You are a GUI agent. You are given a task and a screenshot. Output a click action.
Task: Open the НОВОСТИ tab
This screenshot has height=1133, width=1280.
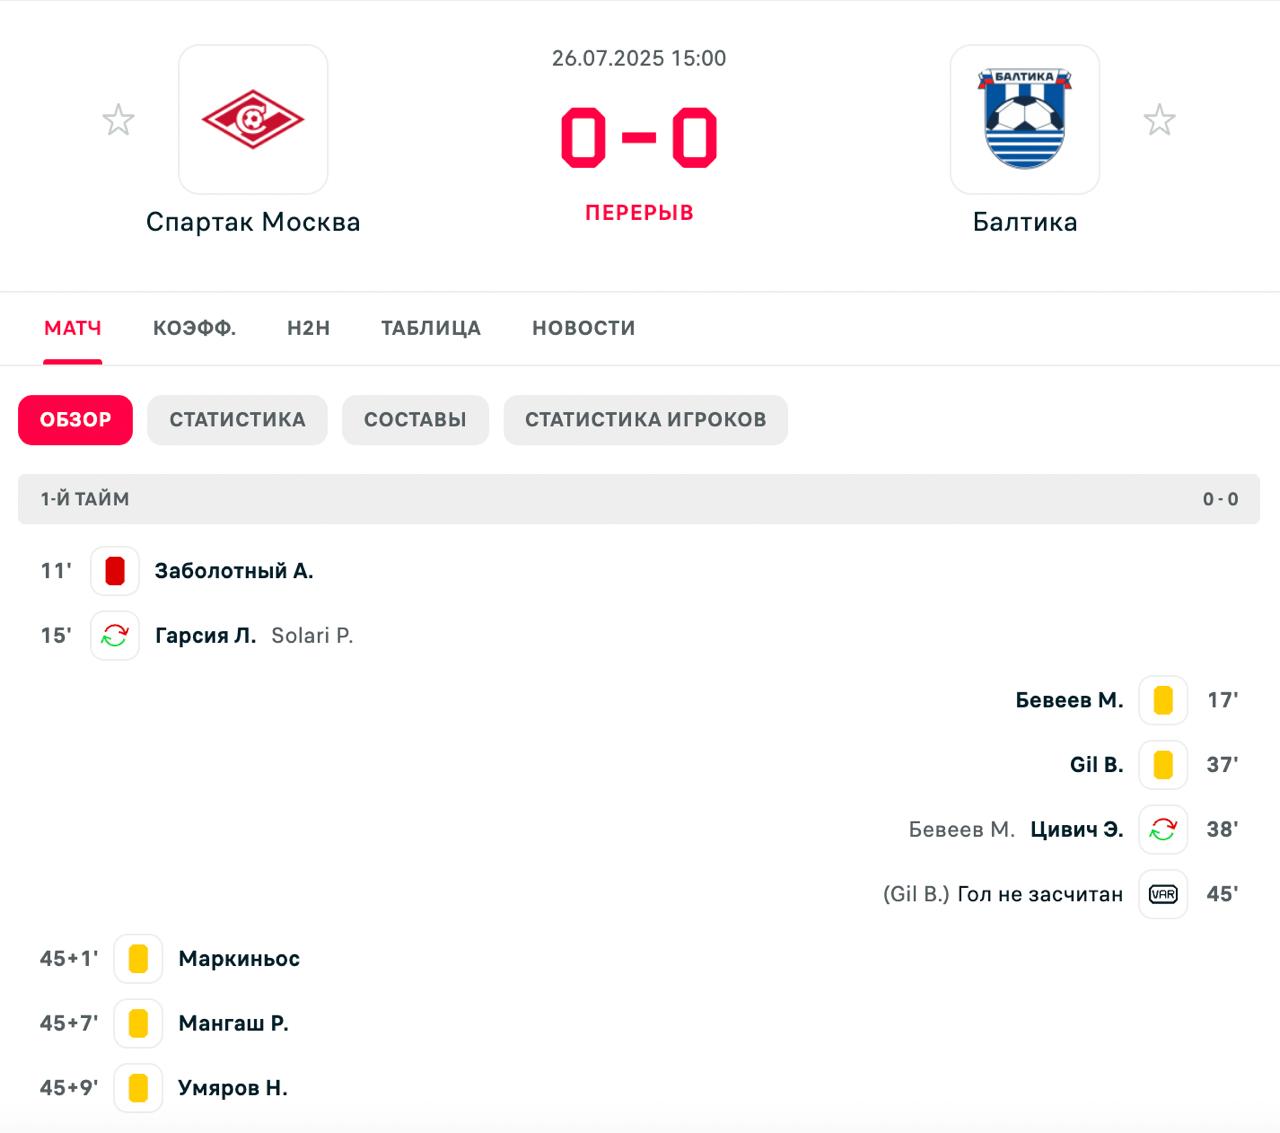tap(584, 328)
